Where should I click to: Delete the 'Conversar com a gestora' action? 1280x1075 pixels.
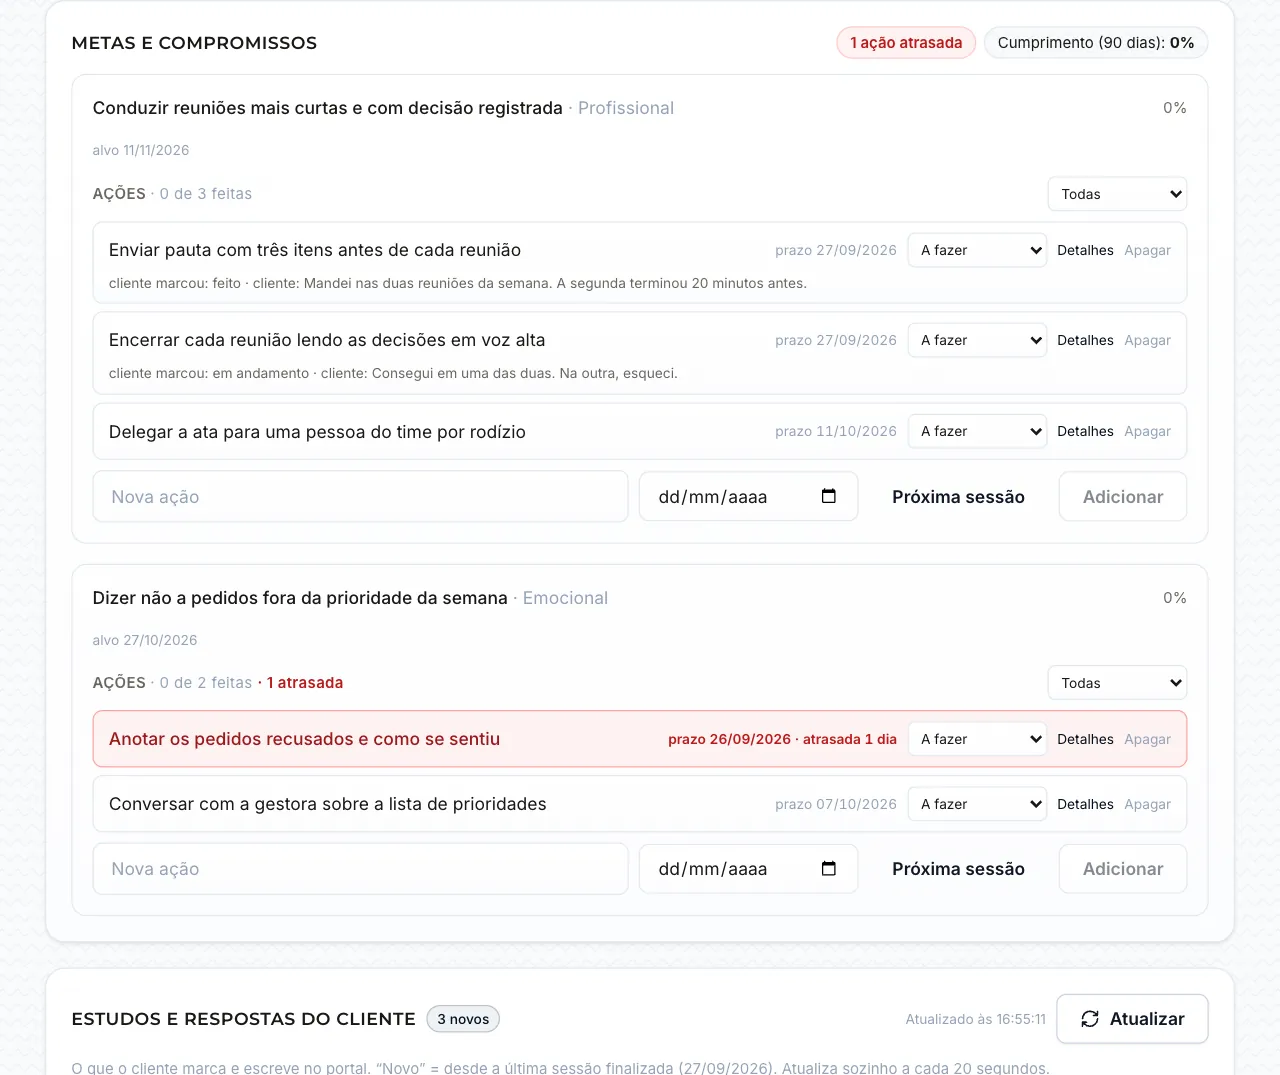pos(1147,804)
